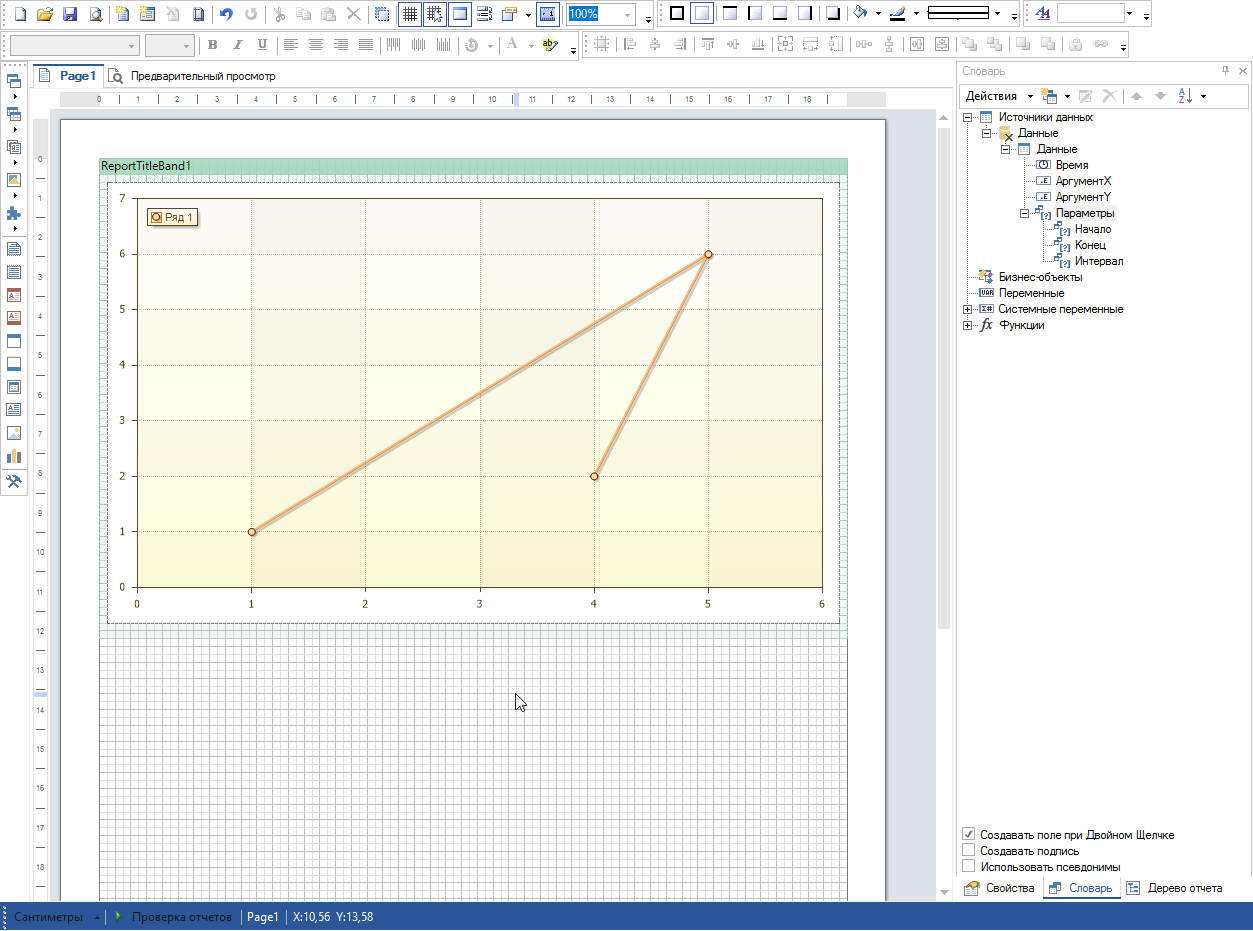The image size is (1253, 931).
Task: Uncheck Создавать поле при Двойном Щелчке
Action: [968, 834]
